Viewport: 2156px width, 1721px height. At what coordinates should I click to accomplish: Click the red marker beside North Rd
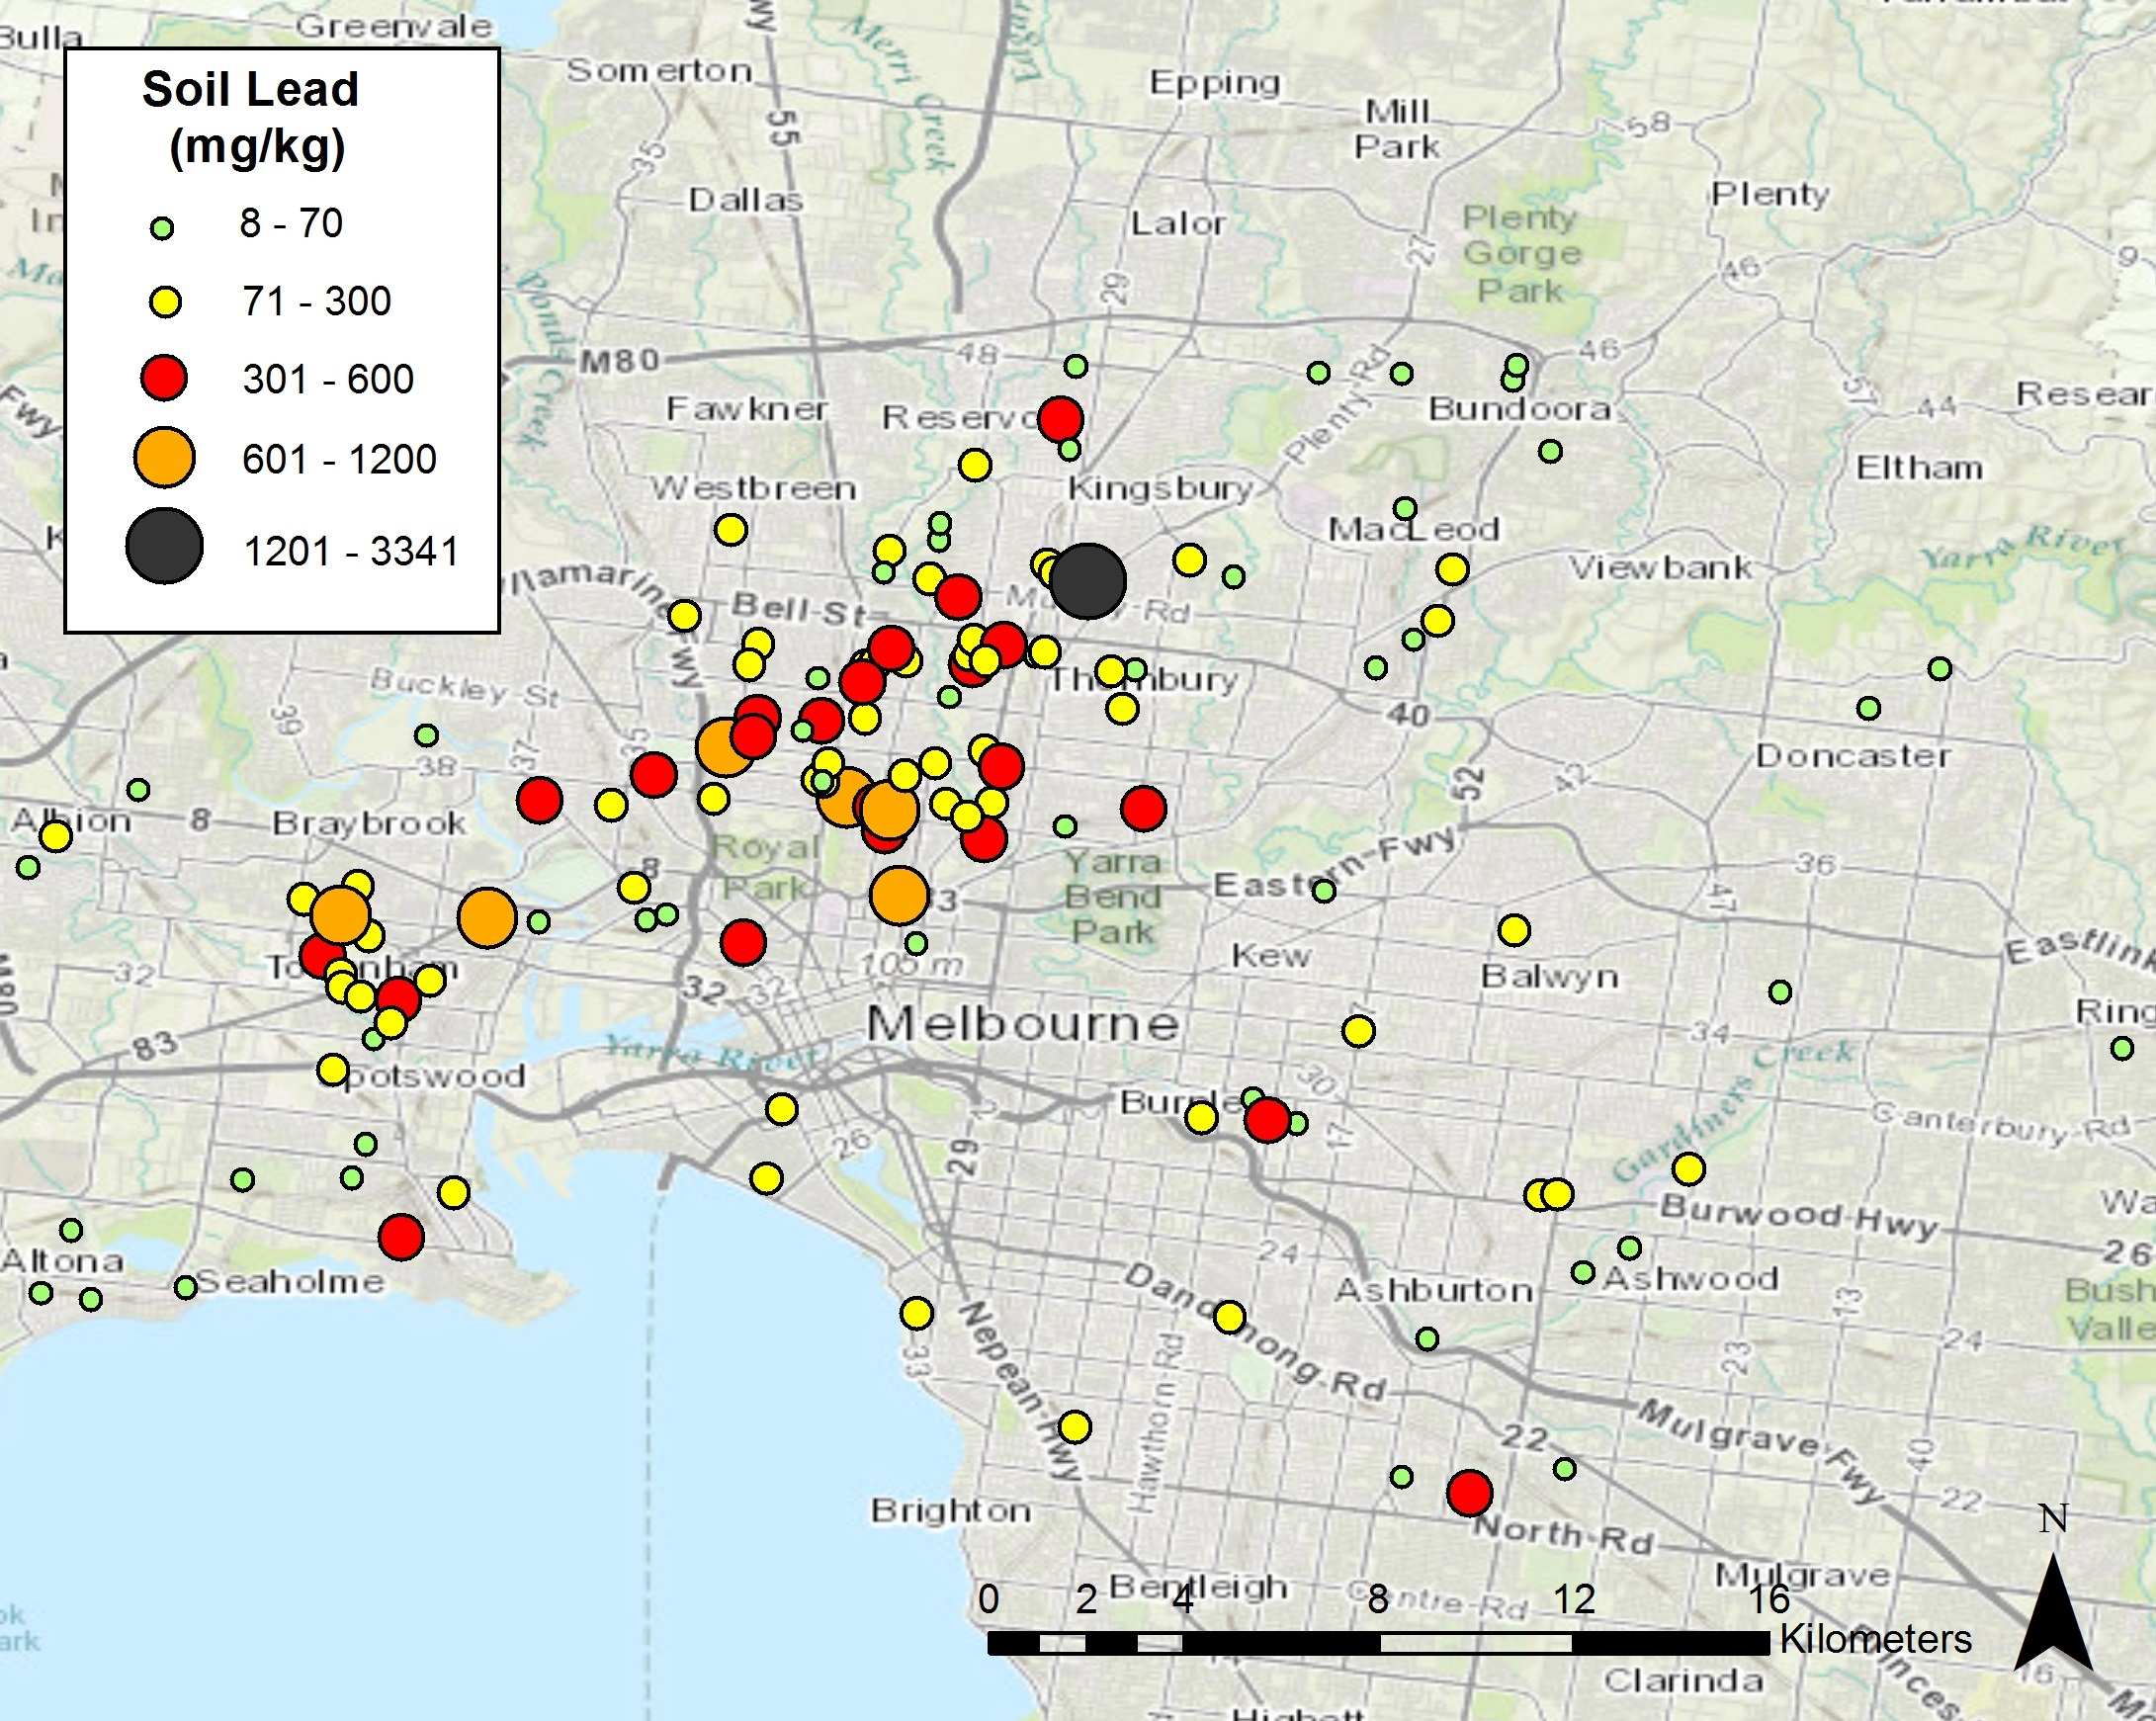(1469, 1493)
